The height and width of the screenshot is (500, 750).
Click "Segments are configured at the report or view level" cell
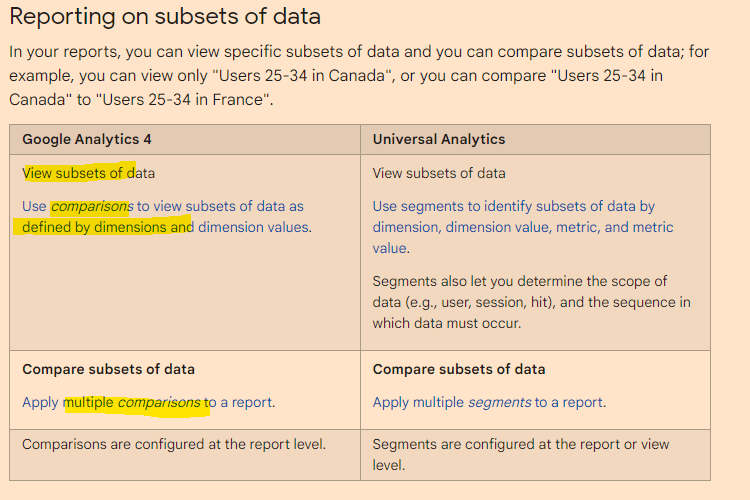click(521, 454)
